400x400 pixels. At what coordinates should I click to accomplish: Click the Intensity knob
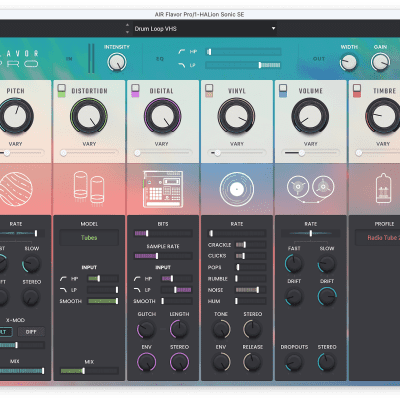click(117, 62)
